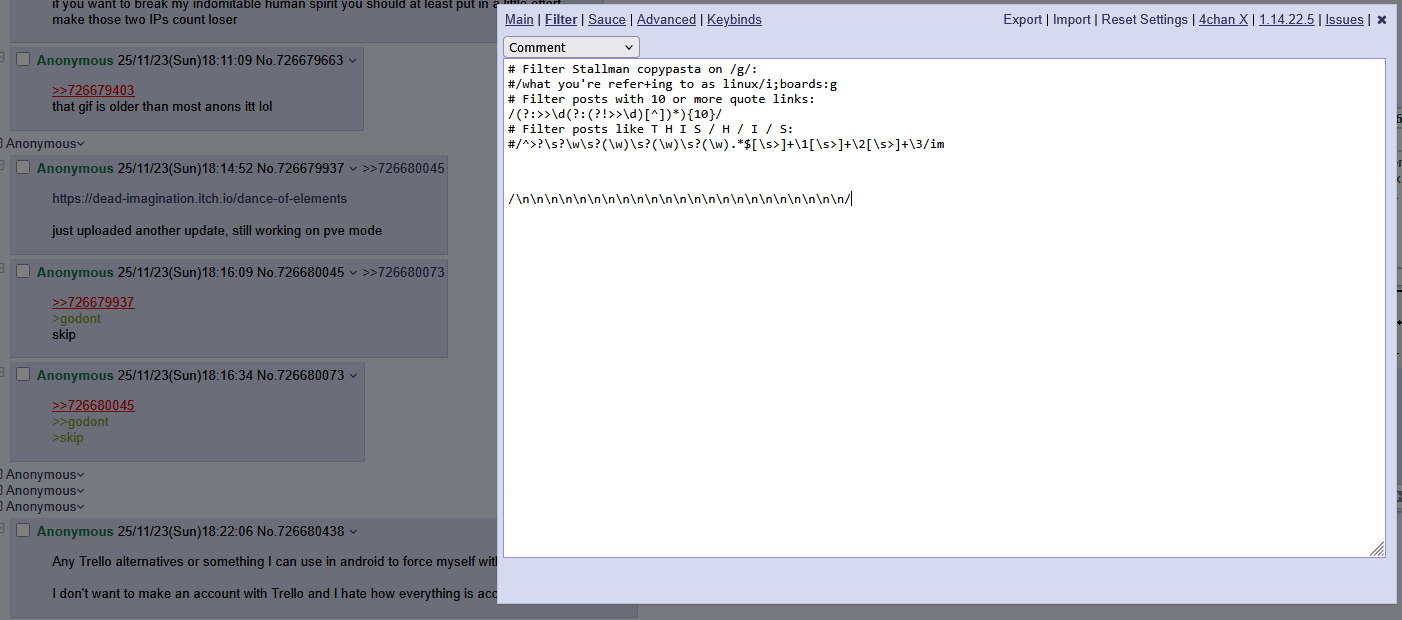Viewport: 1402px width, 620px height.
Task: Click backlink >>726680045 in post 726679937 header
Action: pos(403,168)
